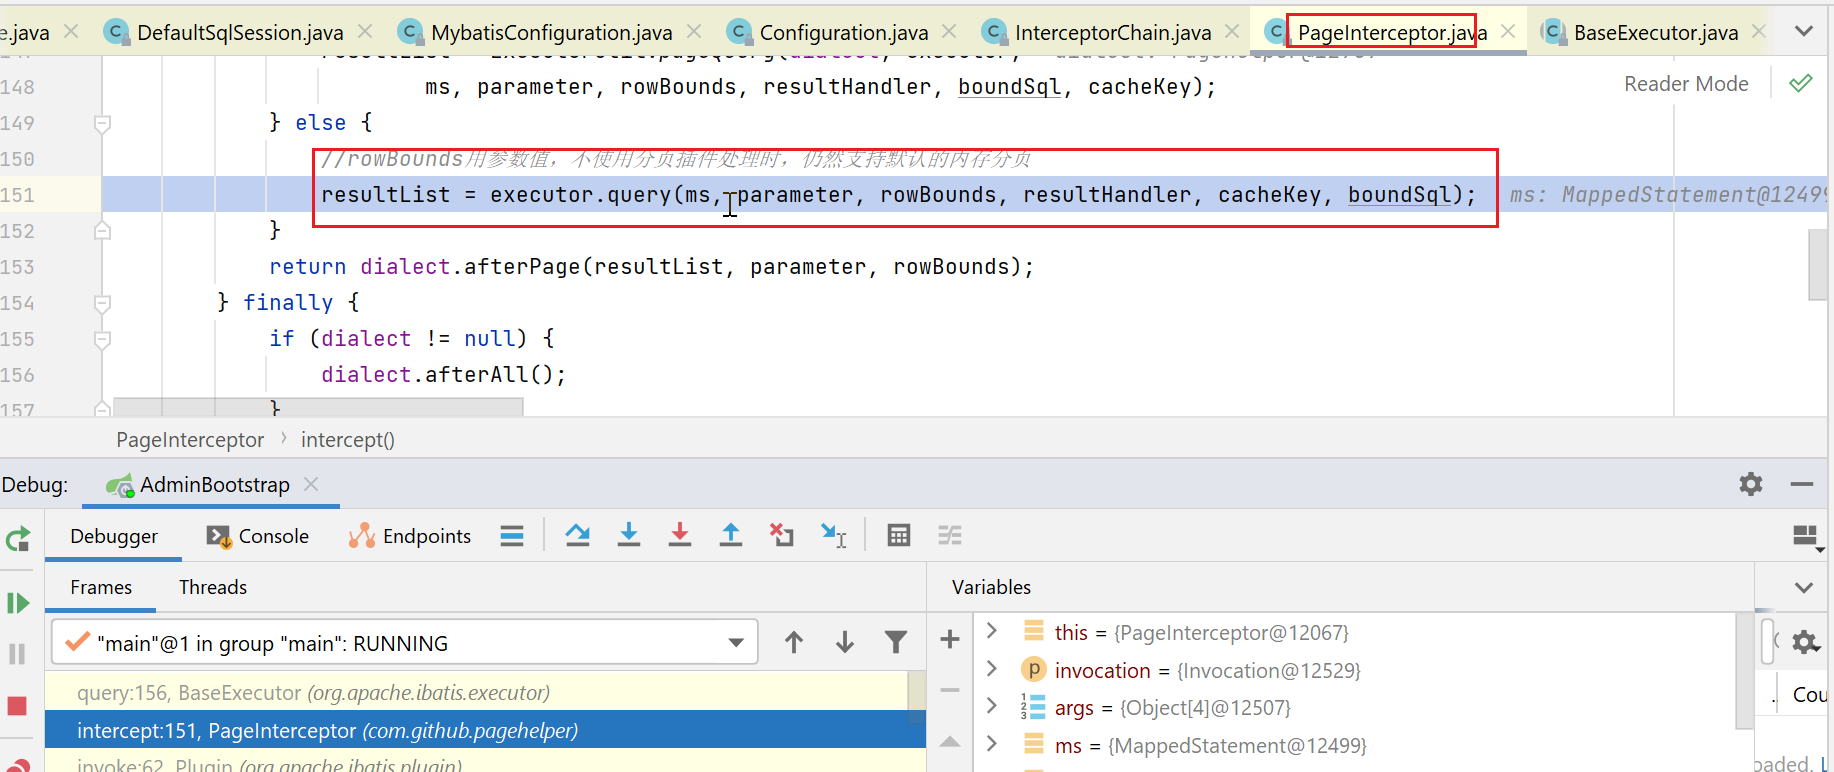The image size is (1834, 772).
Task: Expand the invocation variable node
Action: point(992,669)
